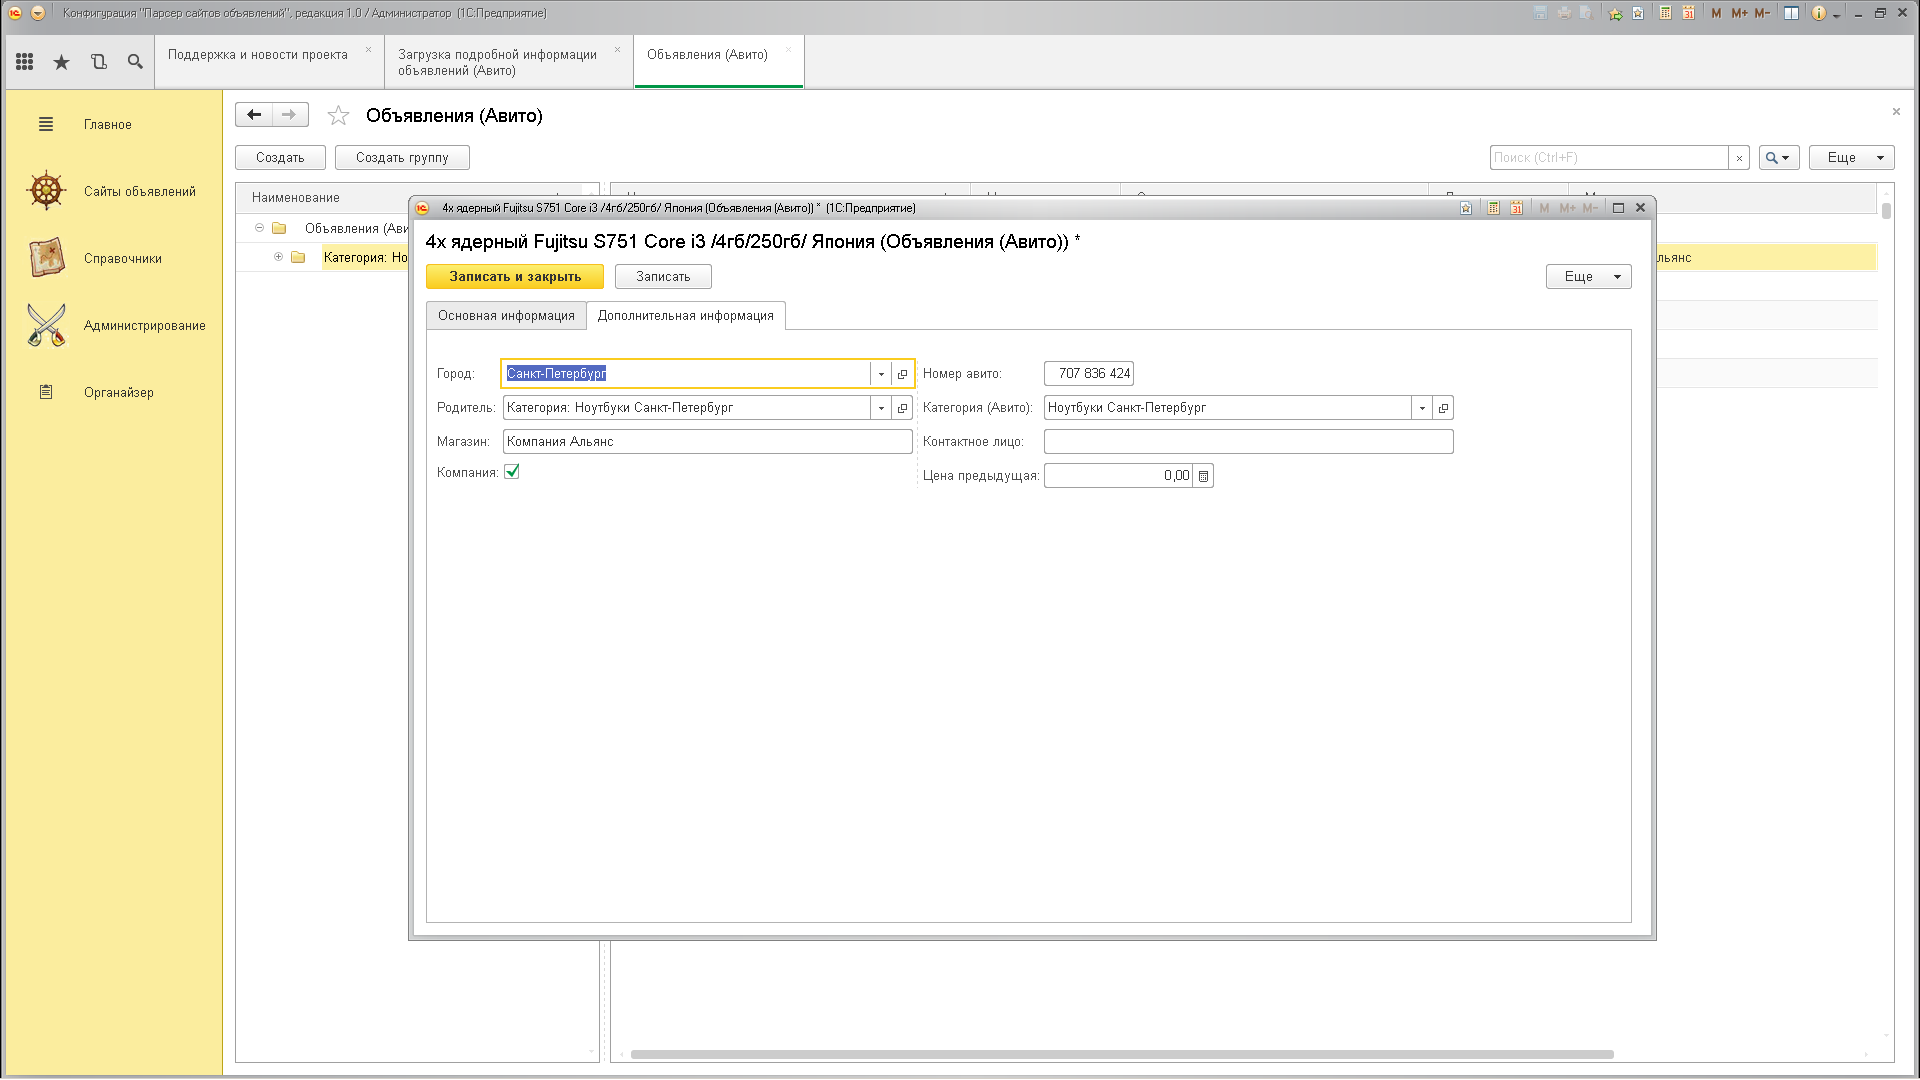Add dialog item to favorites via title icon
The image size is (1920, 1080).
click(x=1465, y=208)
